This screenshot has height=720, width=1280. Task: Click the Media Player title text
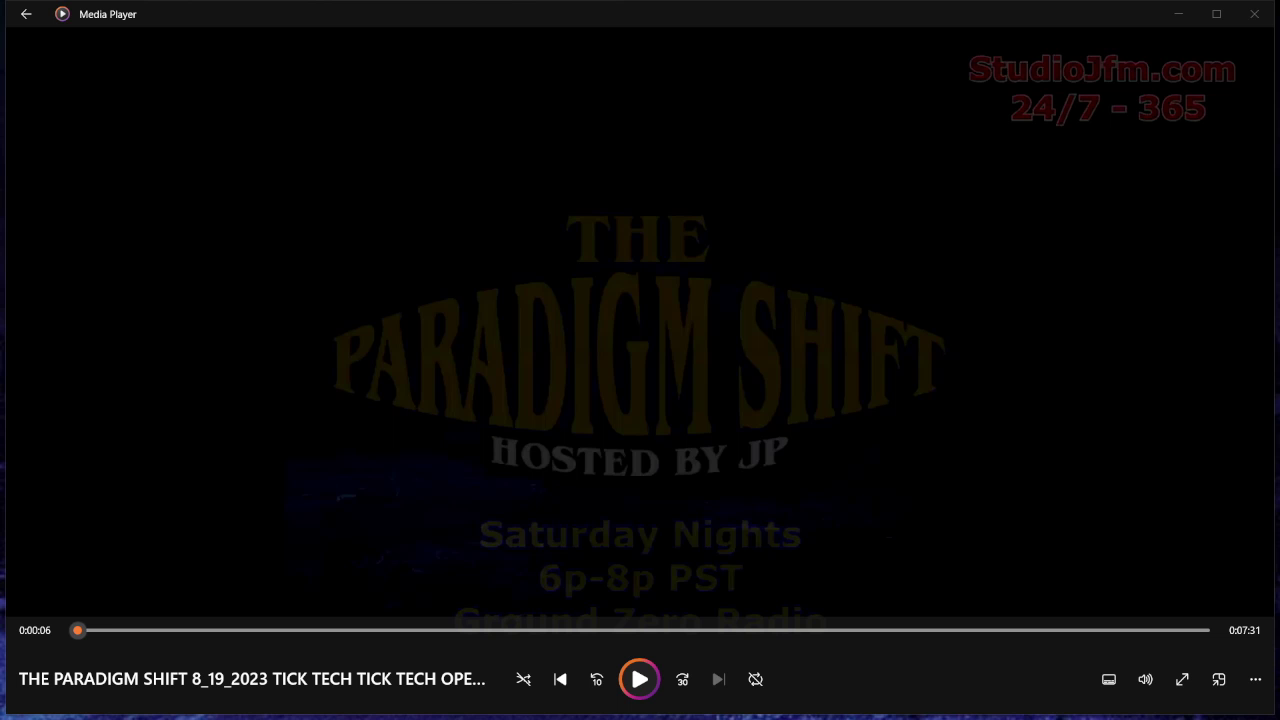[108, 14]
